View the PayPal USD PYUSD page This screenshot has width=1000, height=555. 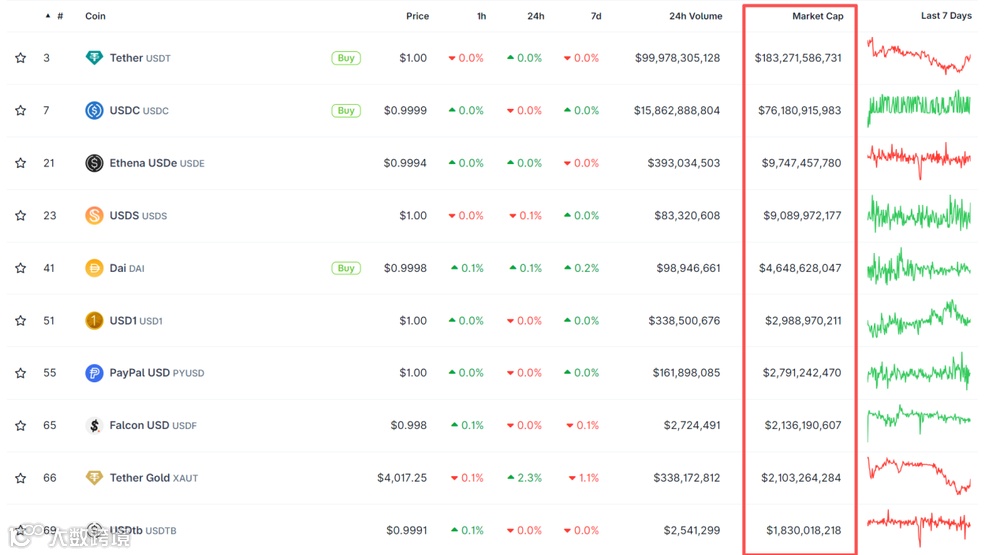(157, 373)
